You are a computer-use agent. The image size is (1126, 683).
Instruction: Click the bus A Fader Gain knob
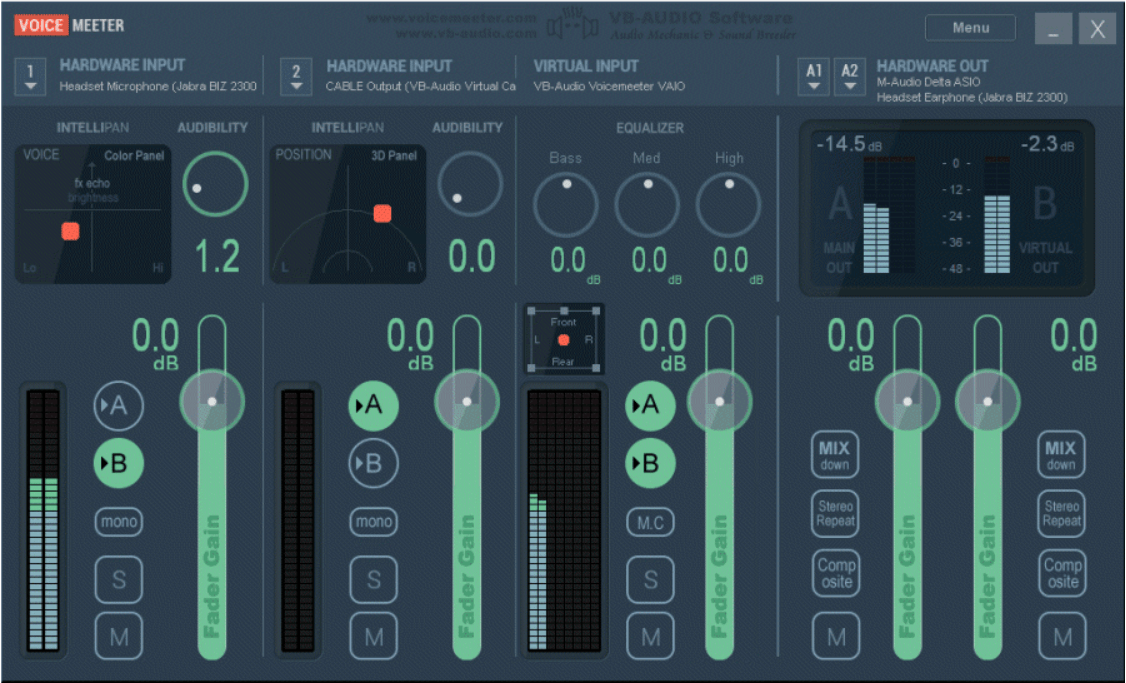(908, 401)
